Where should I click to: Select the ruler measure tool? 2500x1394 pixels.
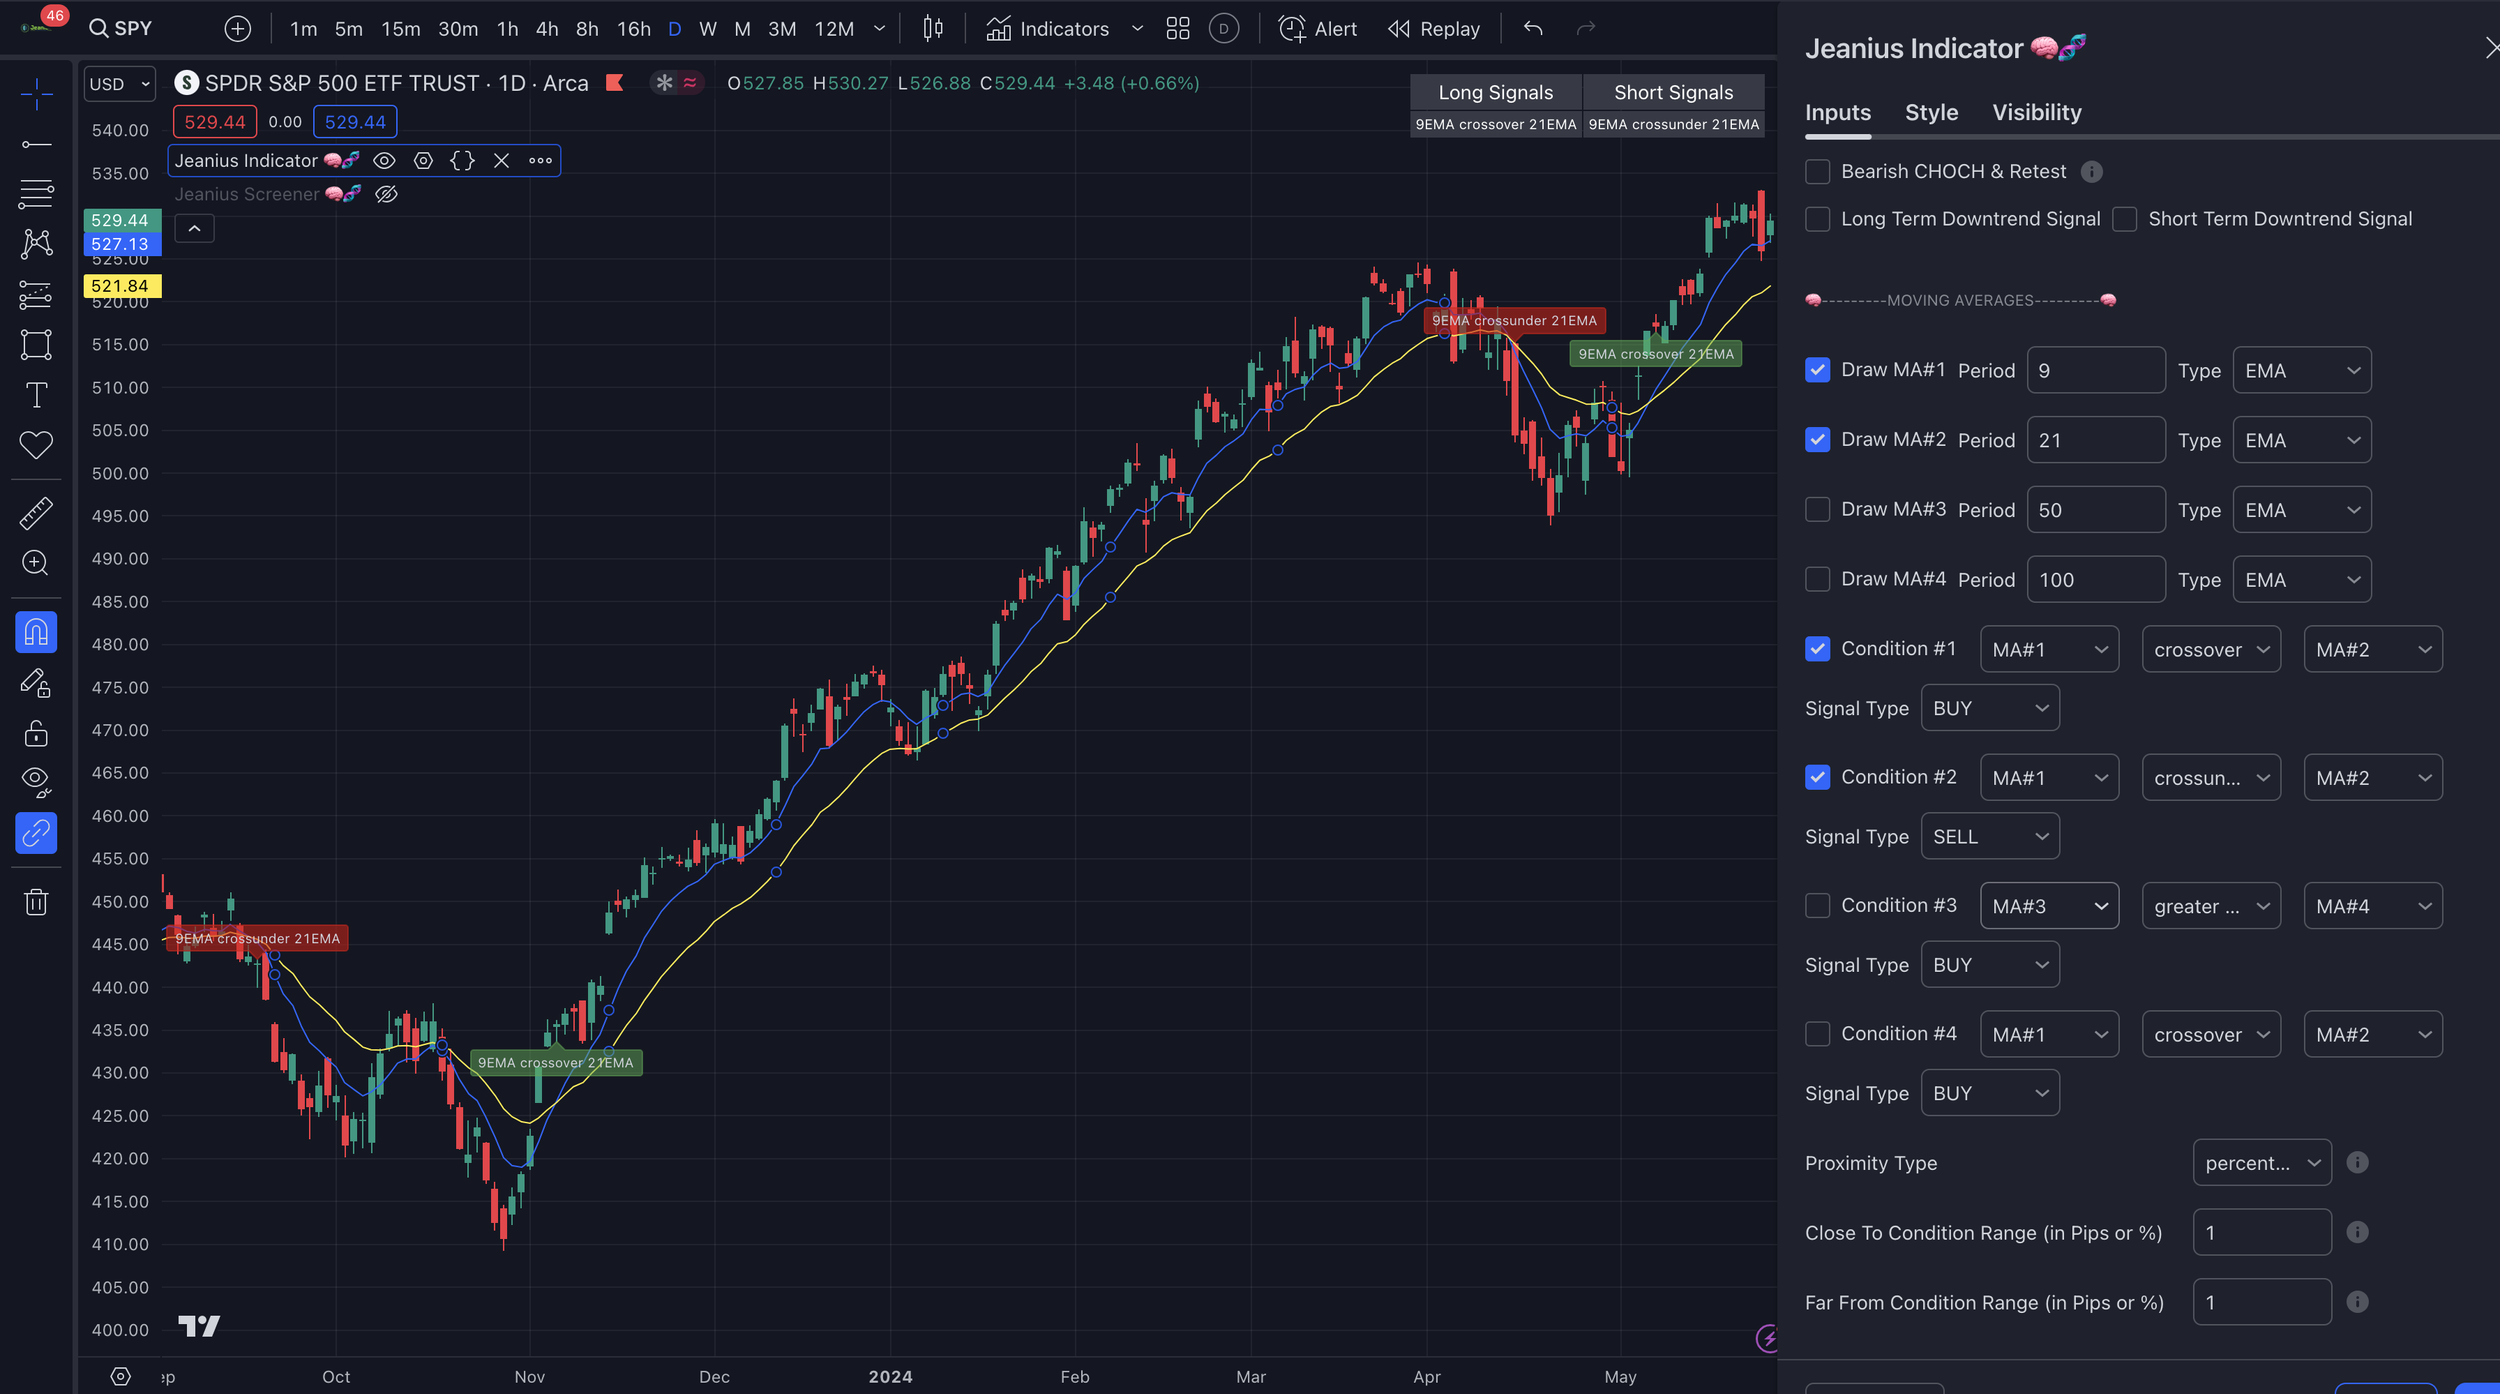click(36, 513)
